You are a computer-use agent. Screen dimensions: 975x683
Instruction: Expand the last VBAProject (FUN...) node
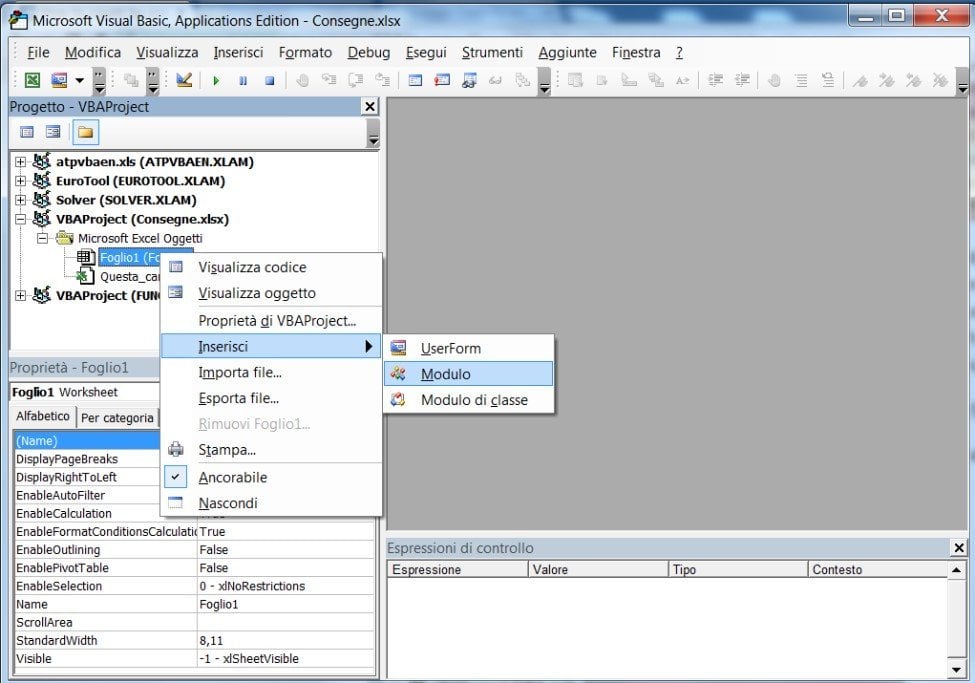21,295
